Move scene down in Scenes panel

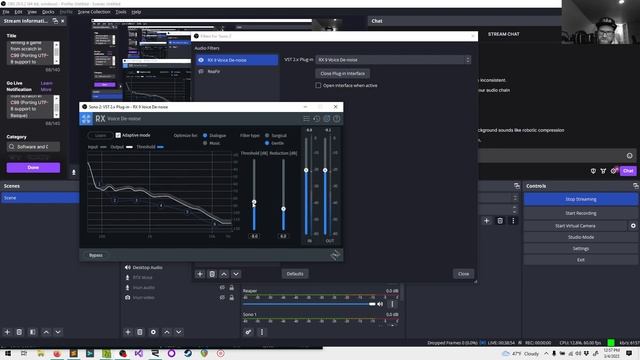pyautogui.click(x=58, y=332)
